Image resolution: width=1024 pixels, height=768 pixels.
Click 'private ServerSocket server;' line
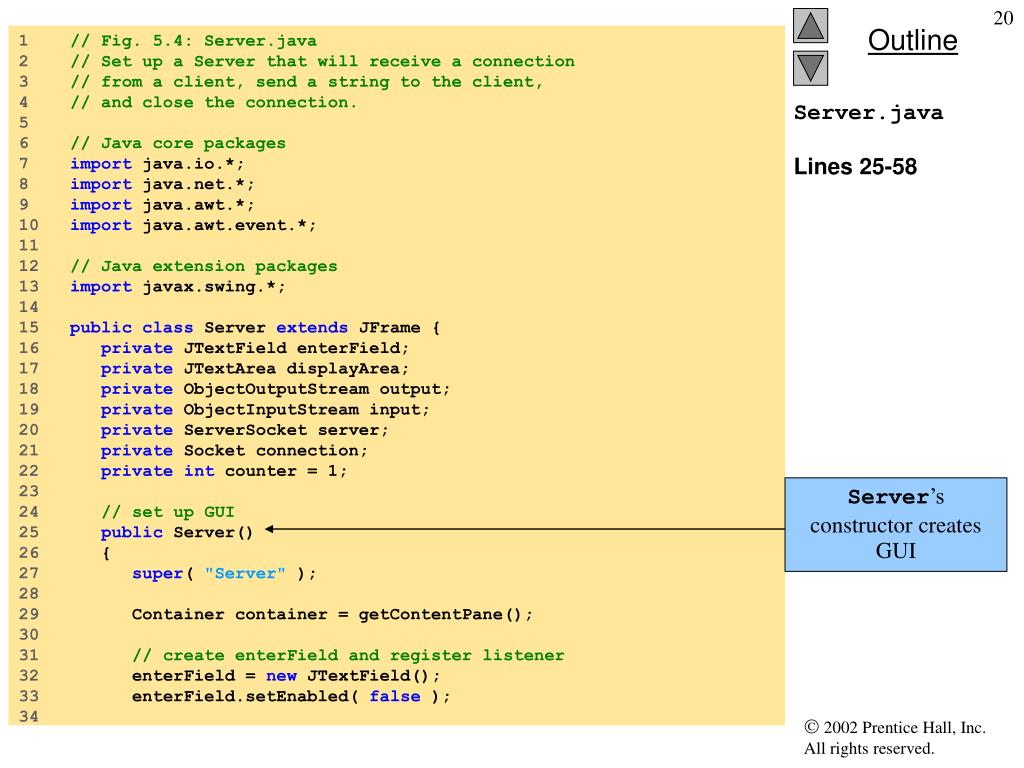tap(244, 430)
